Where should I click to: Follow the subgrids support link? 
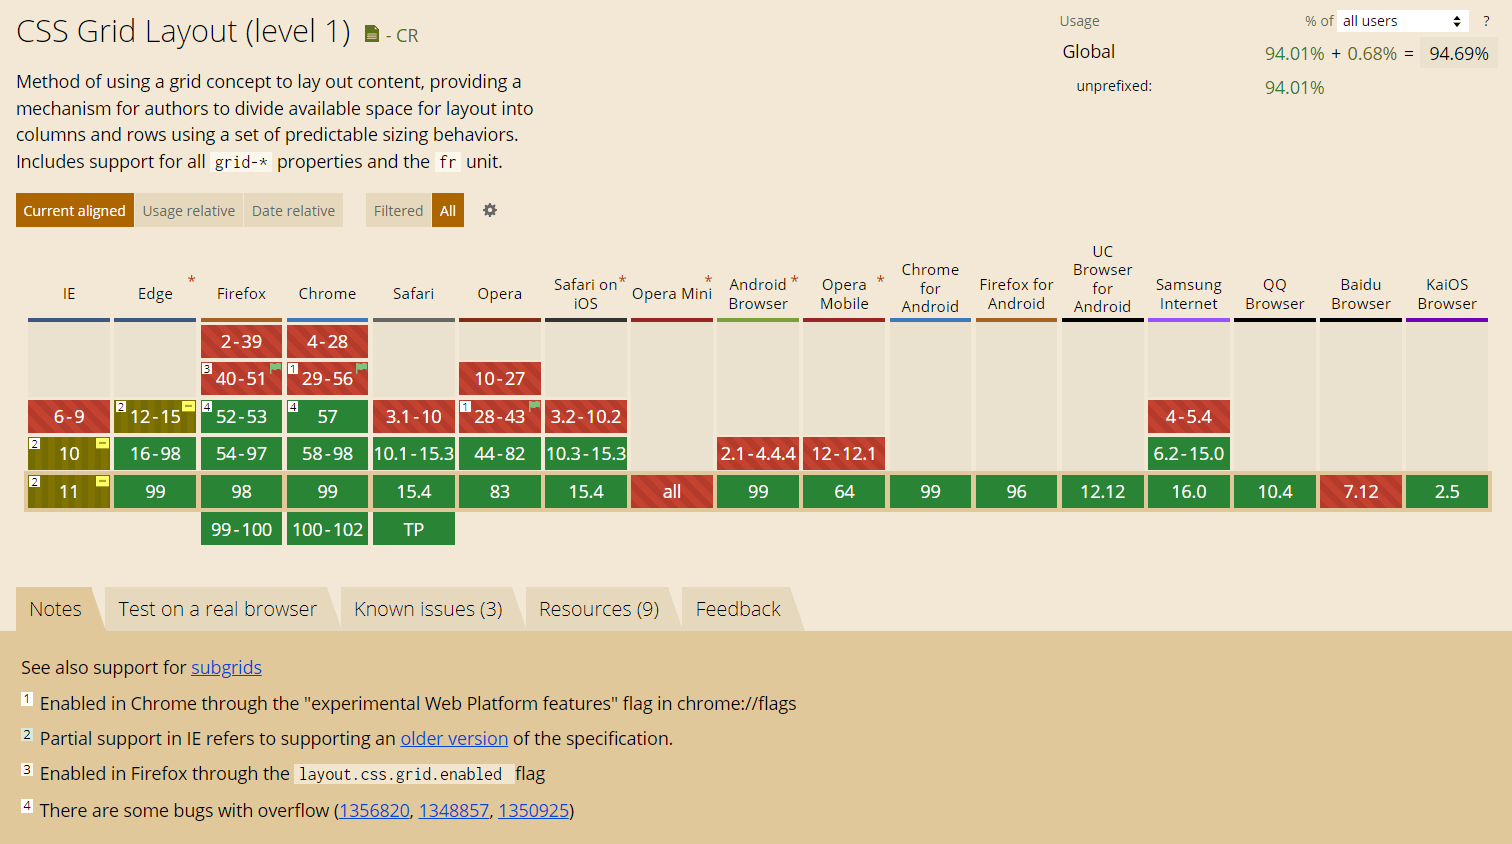pyautogui.click(x=226, y=667)
